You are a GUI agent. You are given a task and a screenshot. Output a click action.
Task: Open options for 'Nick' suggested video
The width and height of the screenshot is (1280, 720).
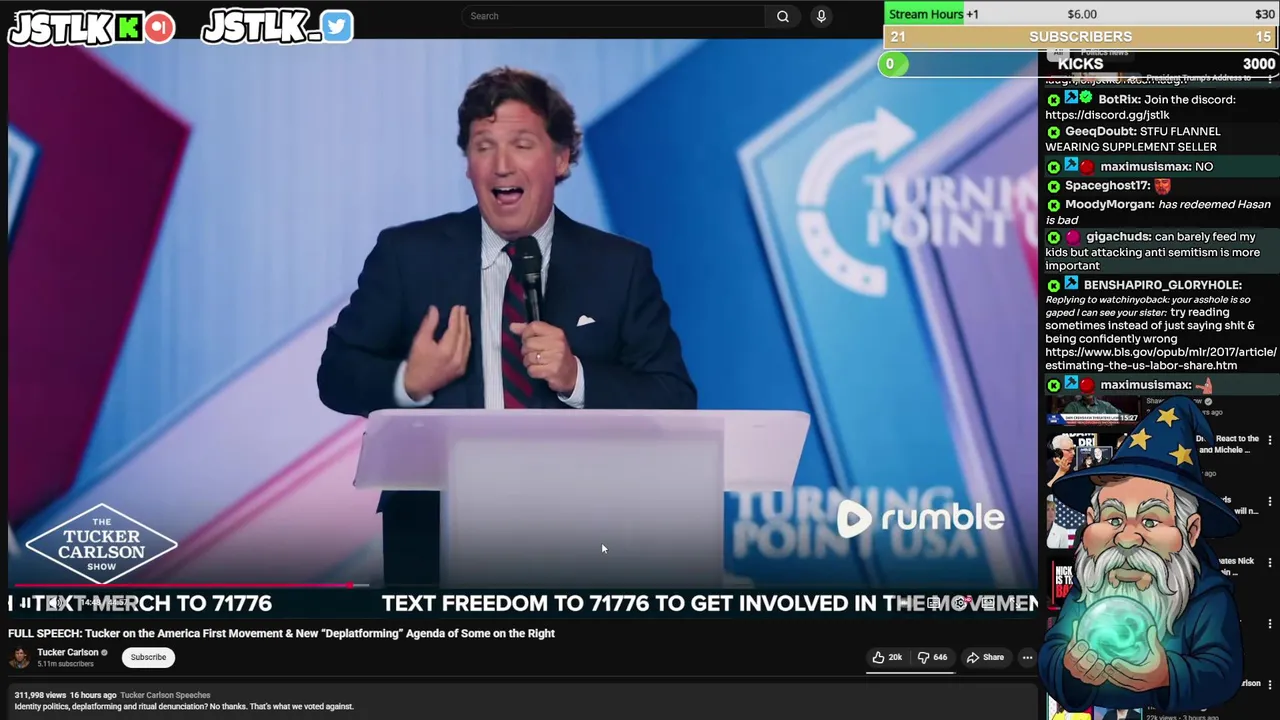coord(1270,563)
